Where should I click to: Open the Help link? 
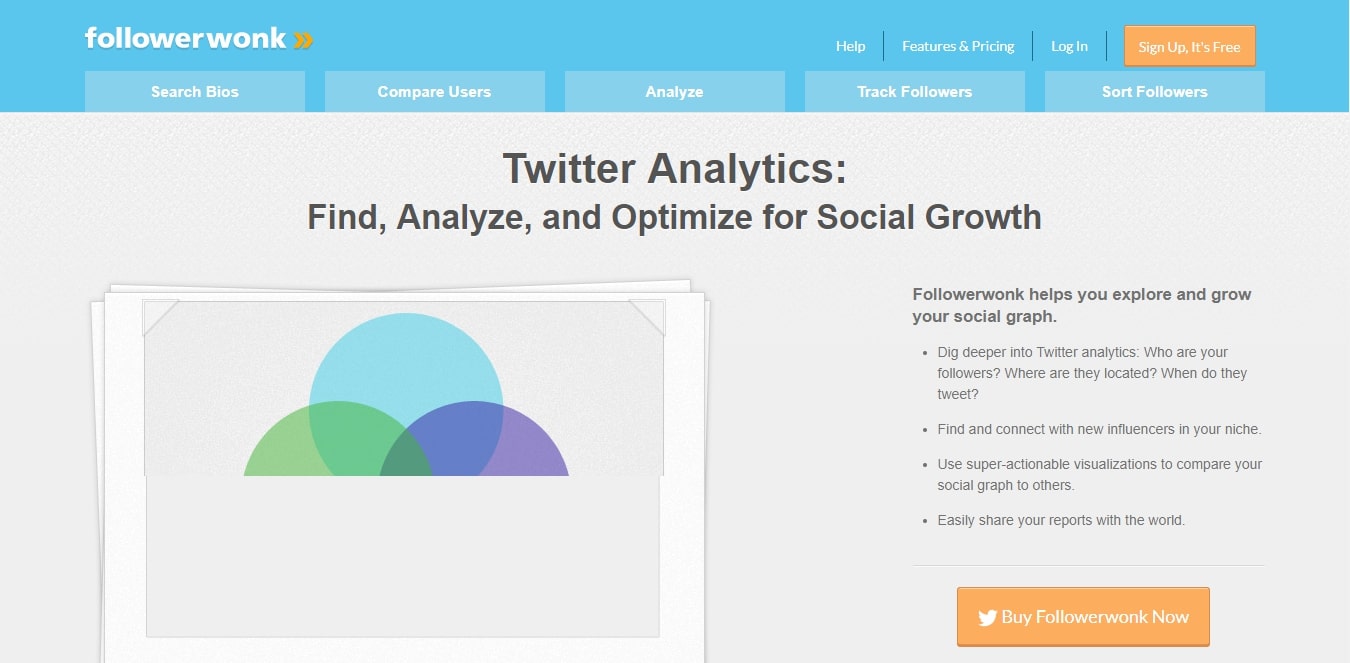click(850, 46)
